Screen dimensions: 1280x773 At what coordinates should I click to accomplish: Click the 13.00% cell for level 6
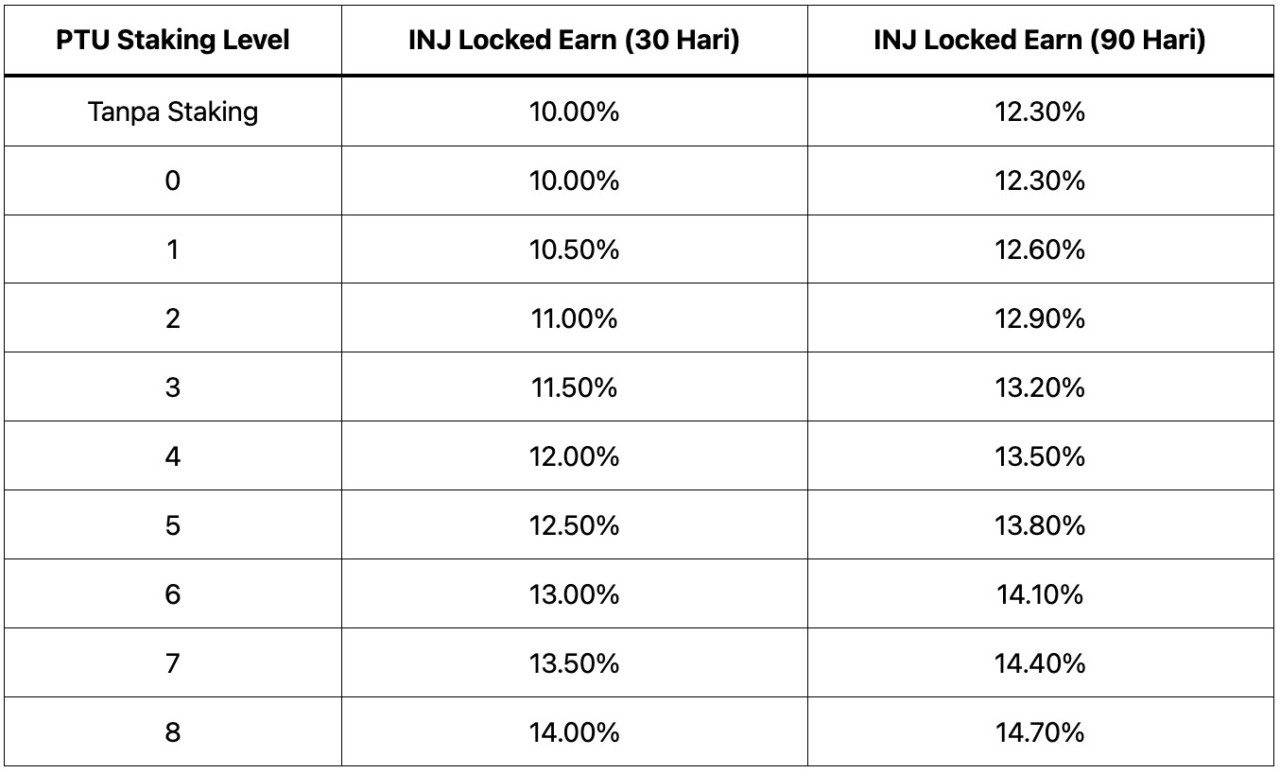573,595
